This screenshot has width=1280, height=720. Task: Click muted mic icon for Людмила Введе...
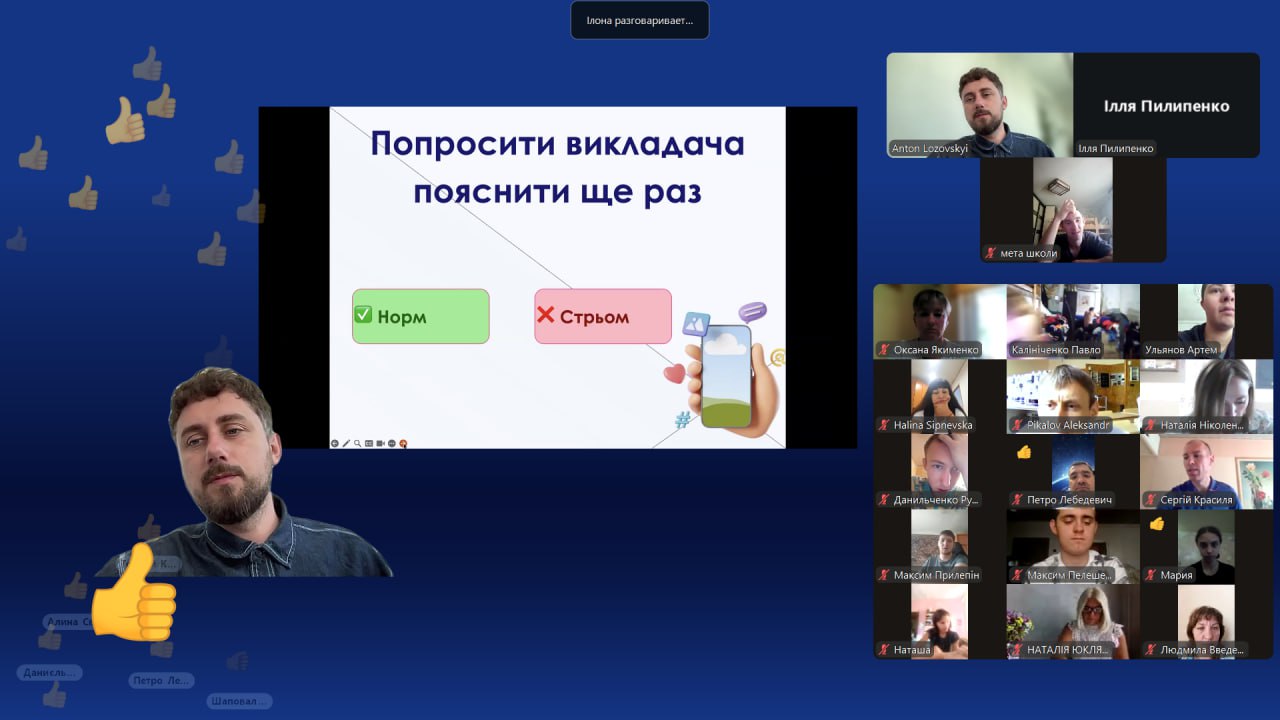point(1151,650)
